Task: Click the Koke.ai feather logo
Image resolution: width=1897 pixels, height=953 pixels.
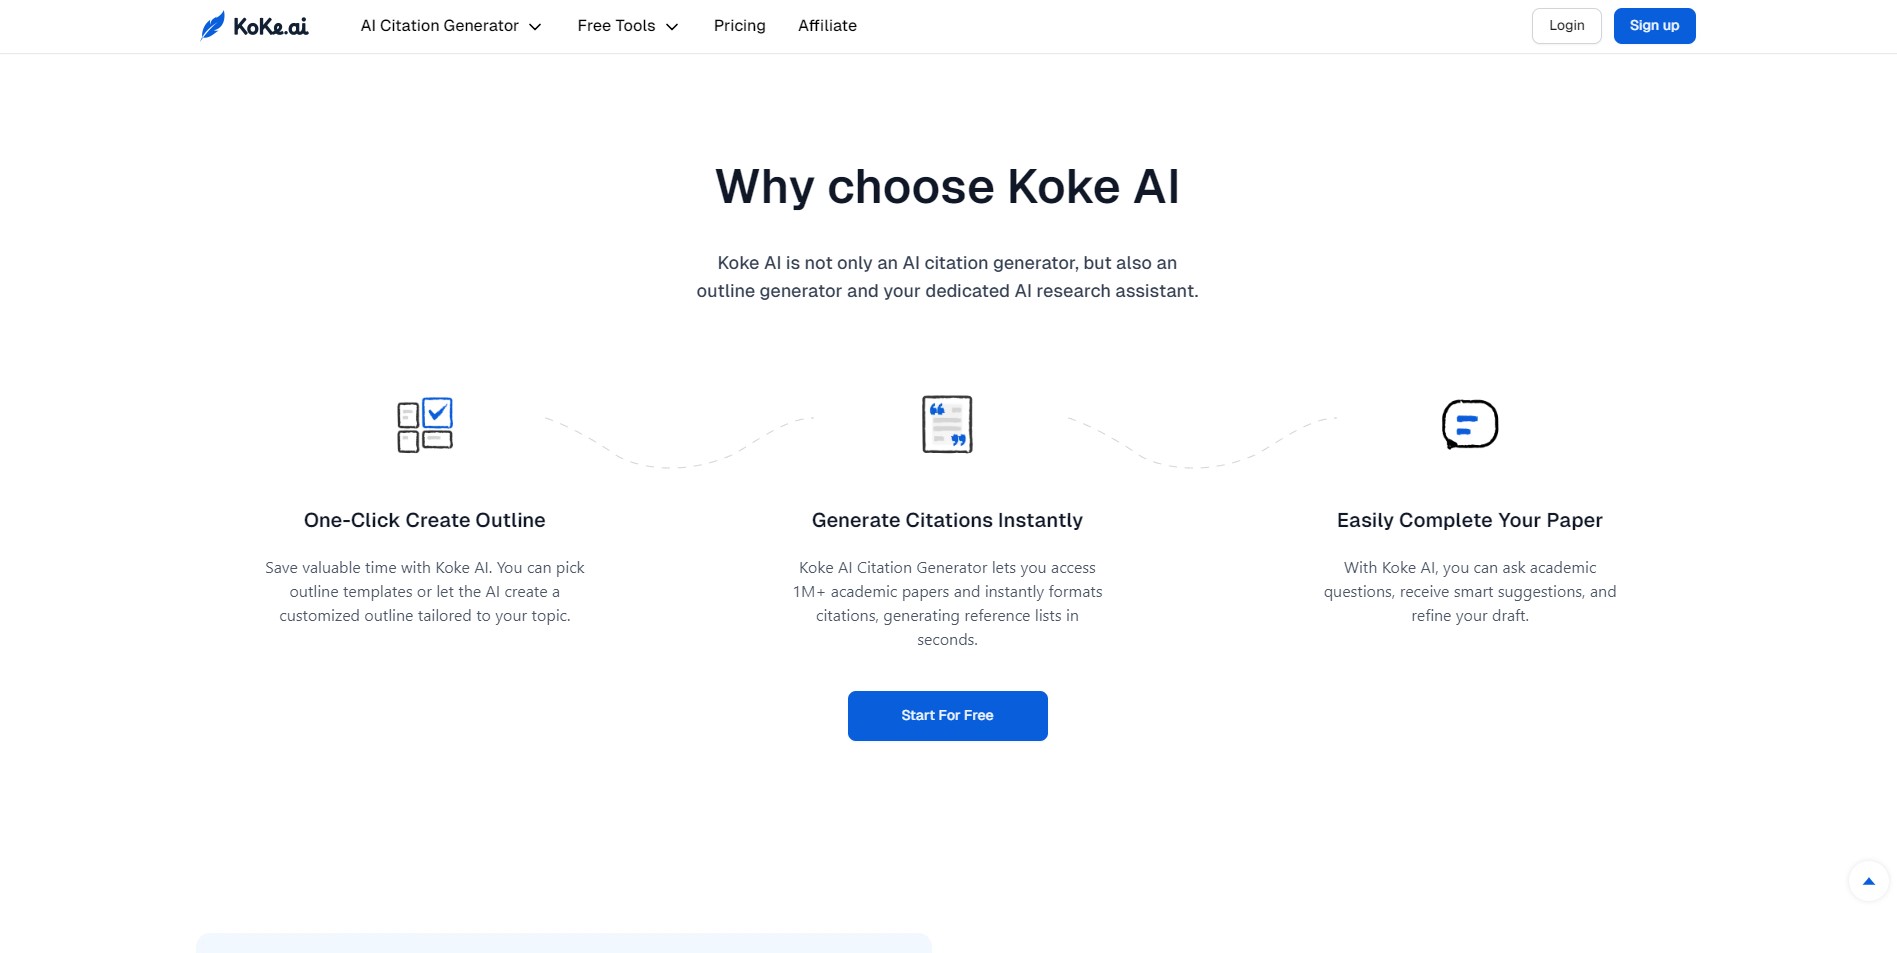Action: pyautogui.click(x=213, y=26)
